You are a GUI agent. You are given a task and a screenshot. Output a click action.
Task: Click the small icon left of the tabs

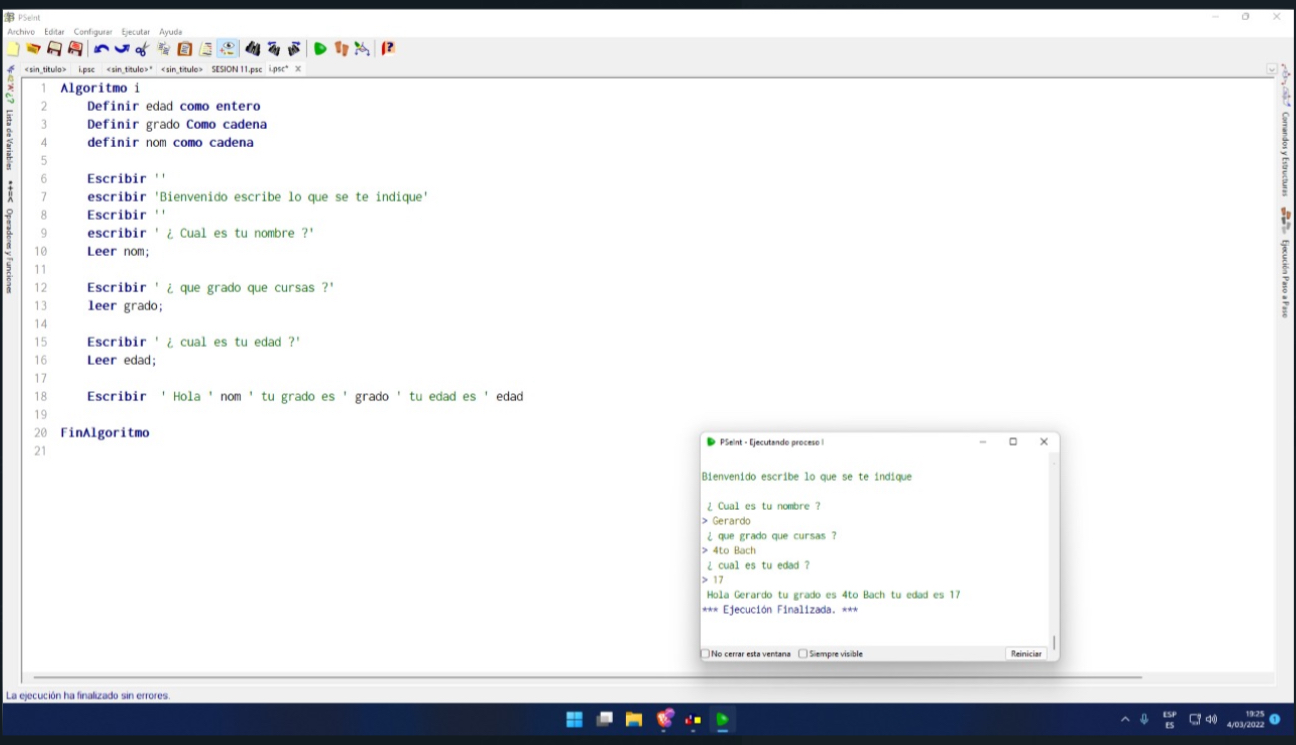(x=11, y=69)
